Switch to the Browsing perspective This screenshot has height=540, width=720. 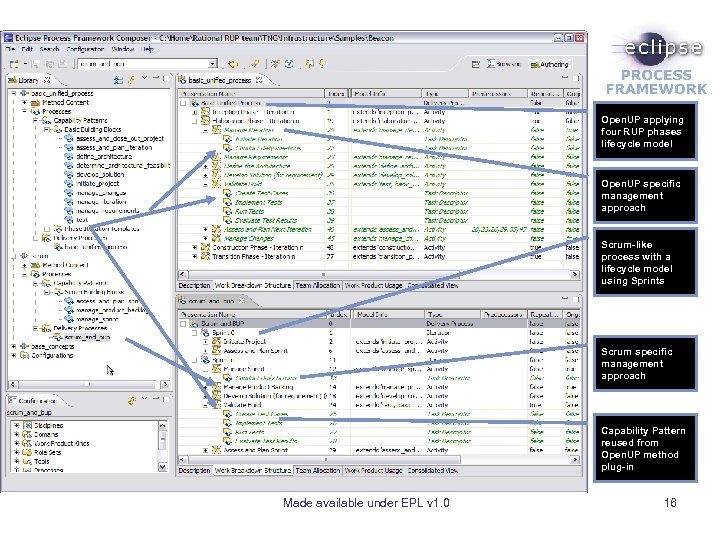click(x=504, y=64)
